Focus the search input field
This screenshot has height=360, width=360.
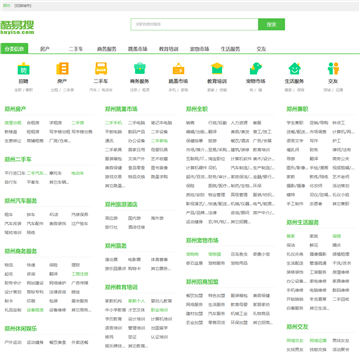tap(195, 24)
